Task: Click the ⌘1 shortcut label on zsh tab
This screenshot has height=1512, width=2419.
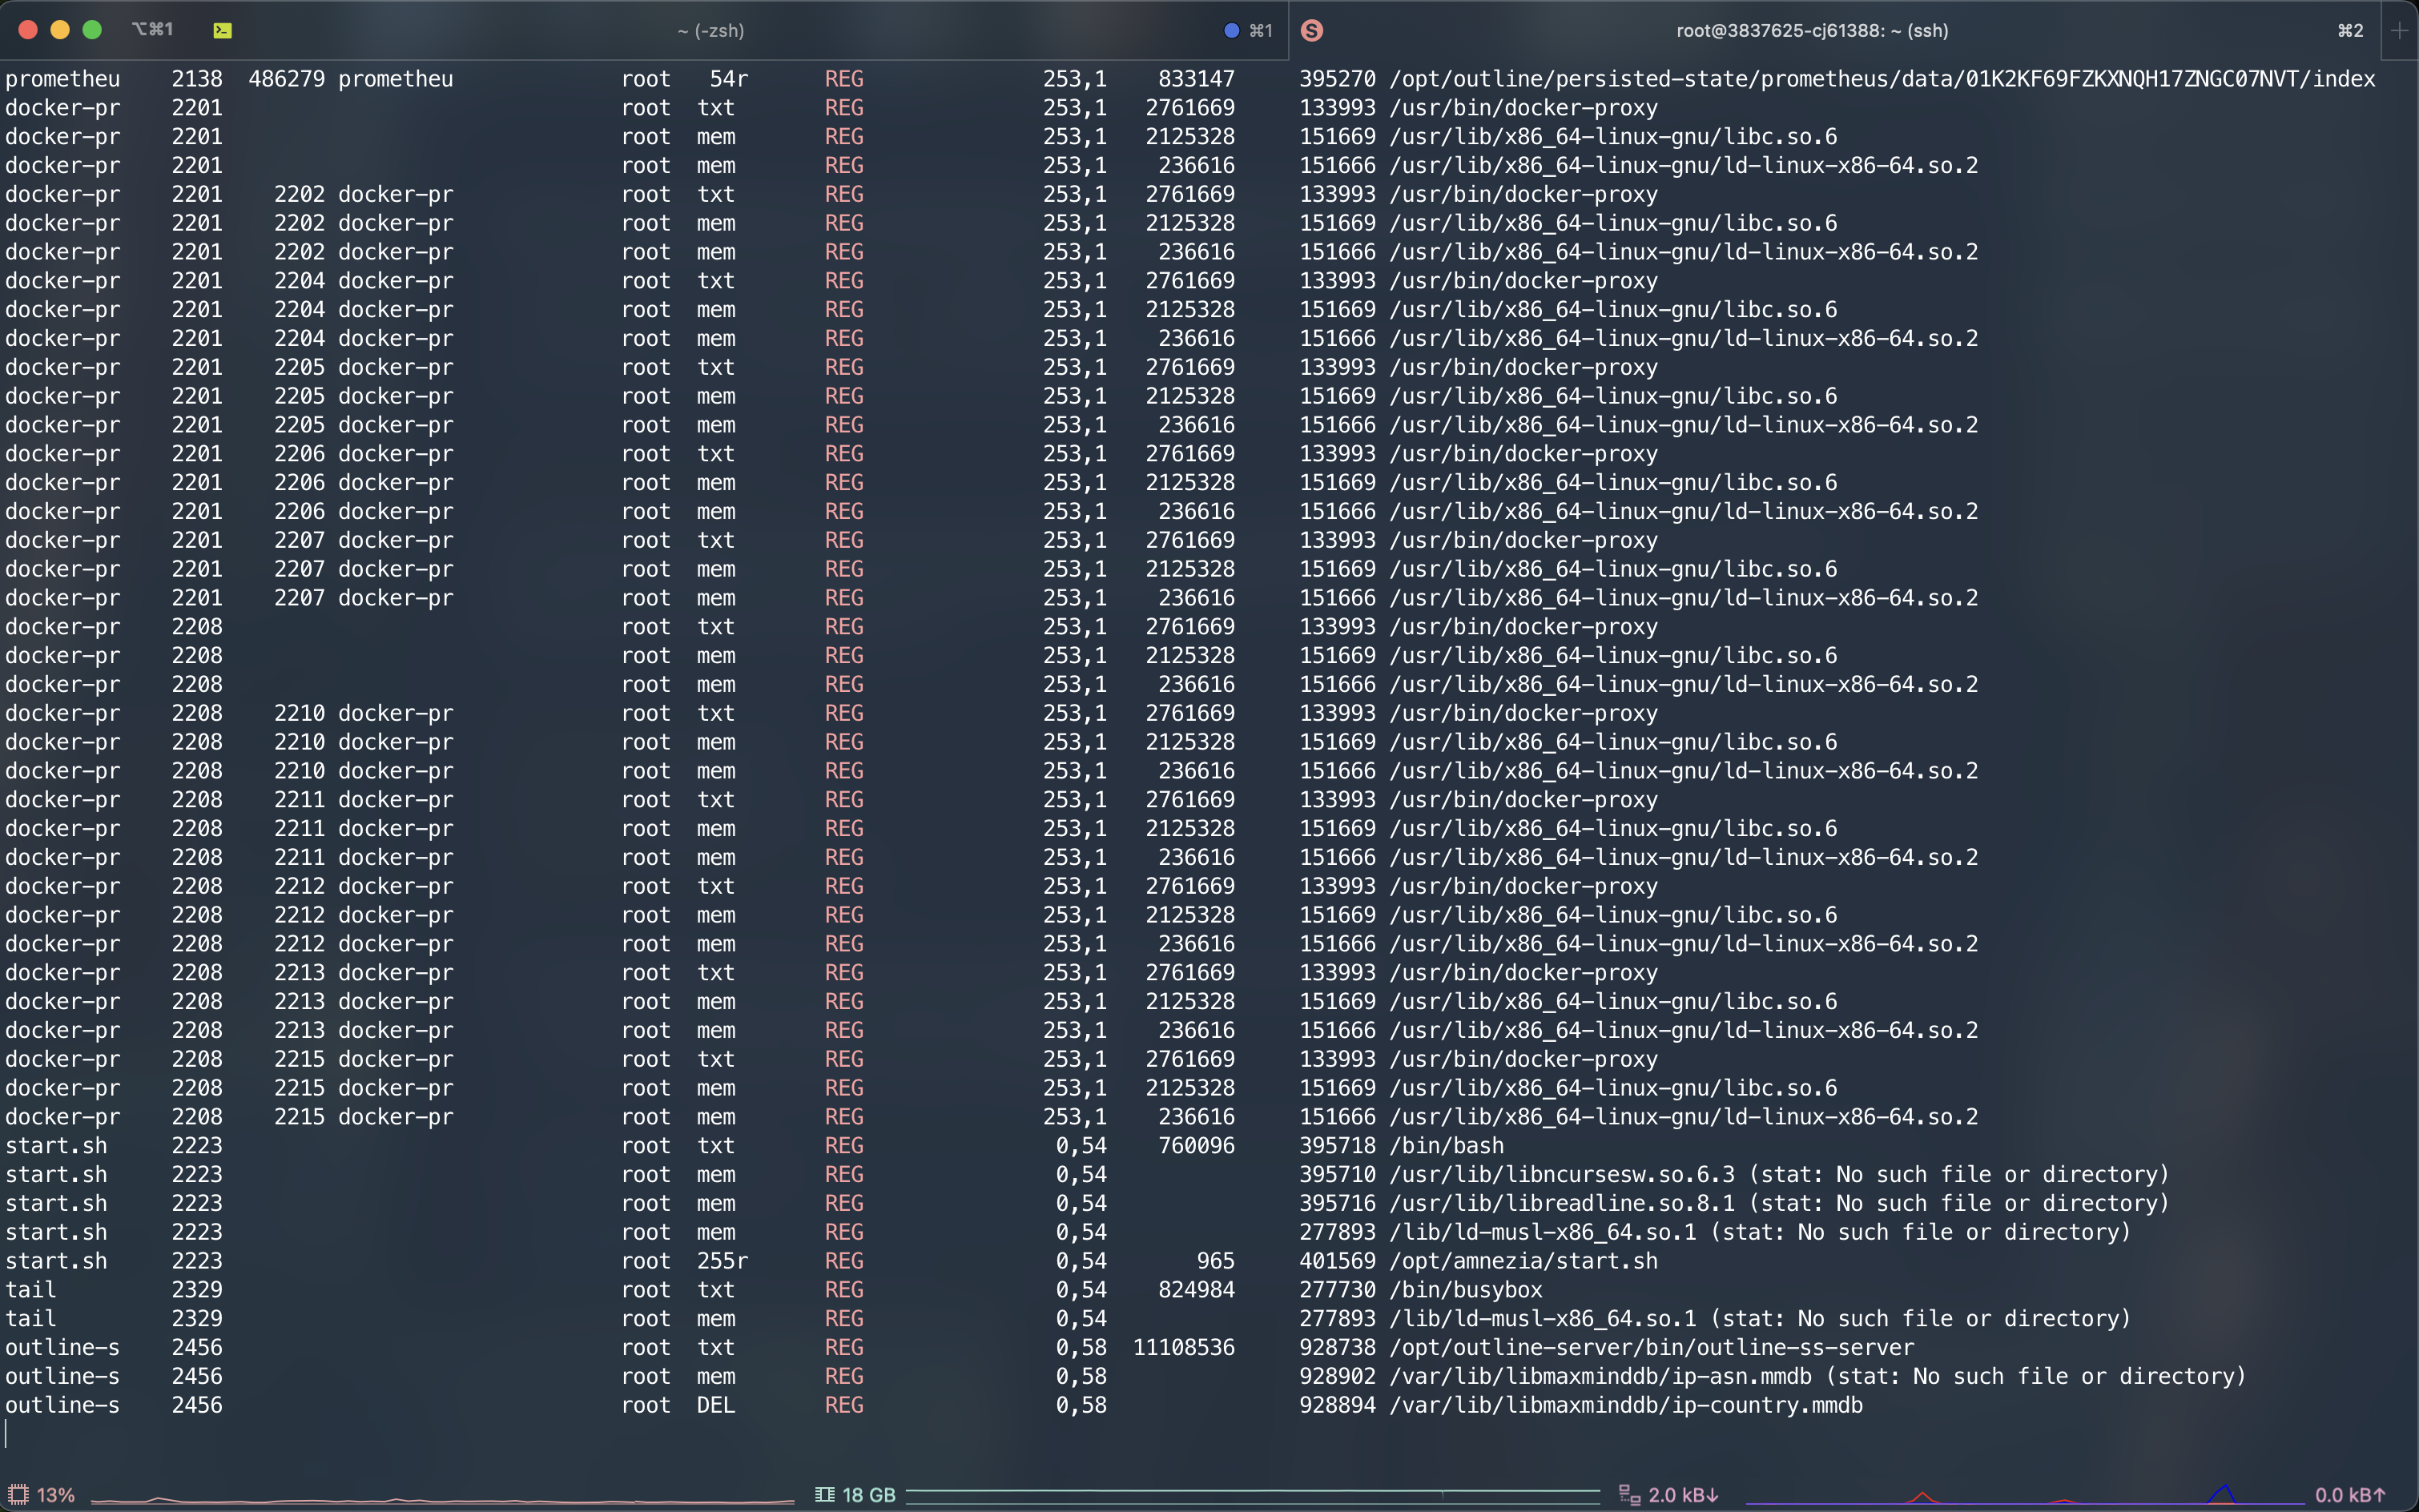Action: click(x=1261, y=31)
